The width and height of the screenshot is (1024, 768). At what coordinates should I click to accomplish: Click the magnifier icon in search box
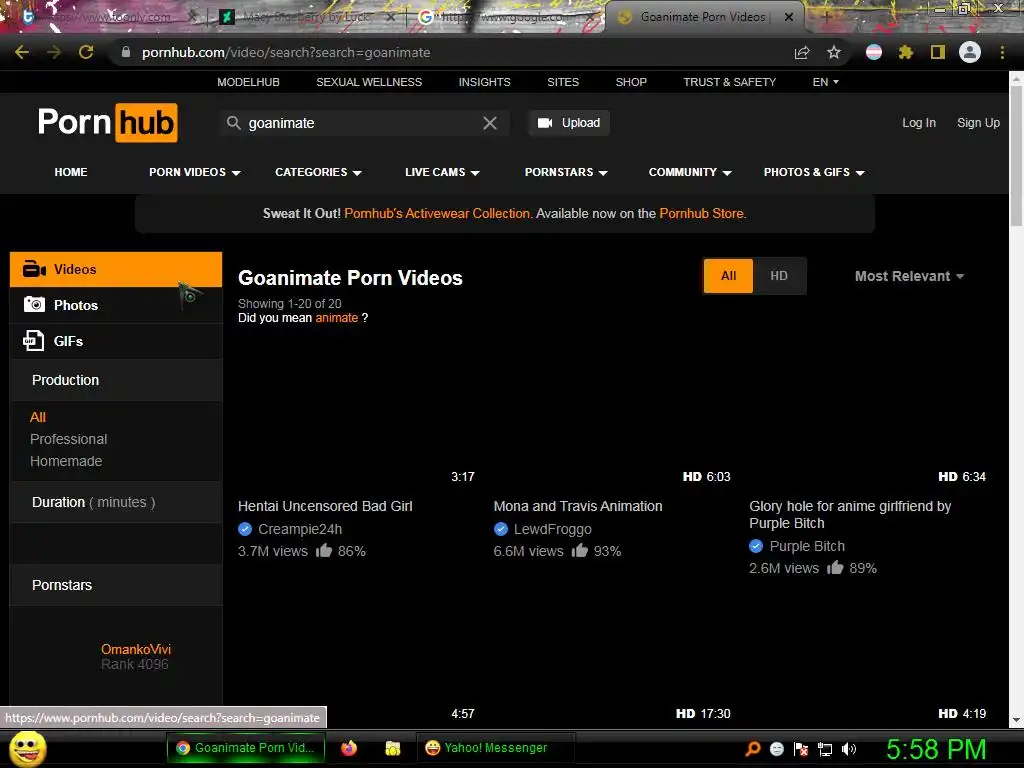point(233,123)
